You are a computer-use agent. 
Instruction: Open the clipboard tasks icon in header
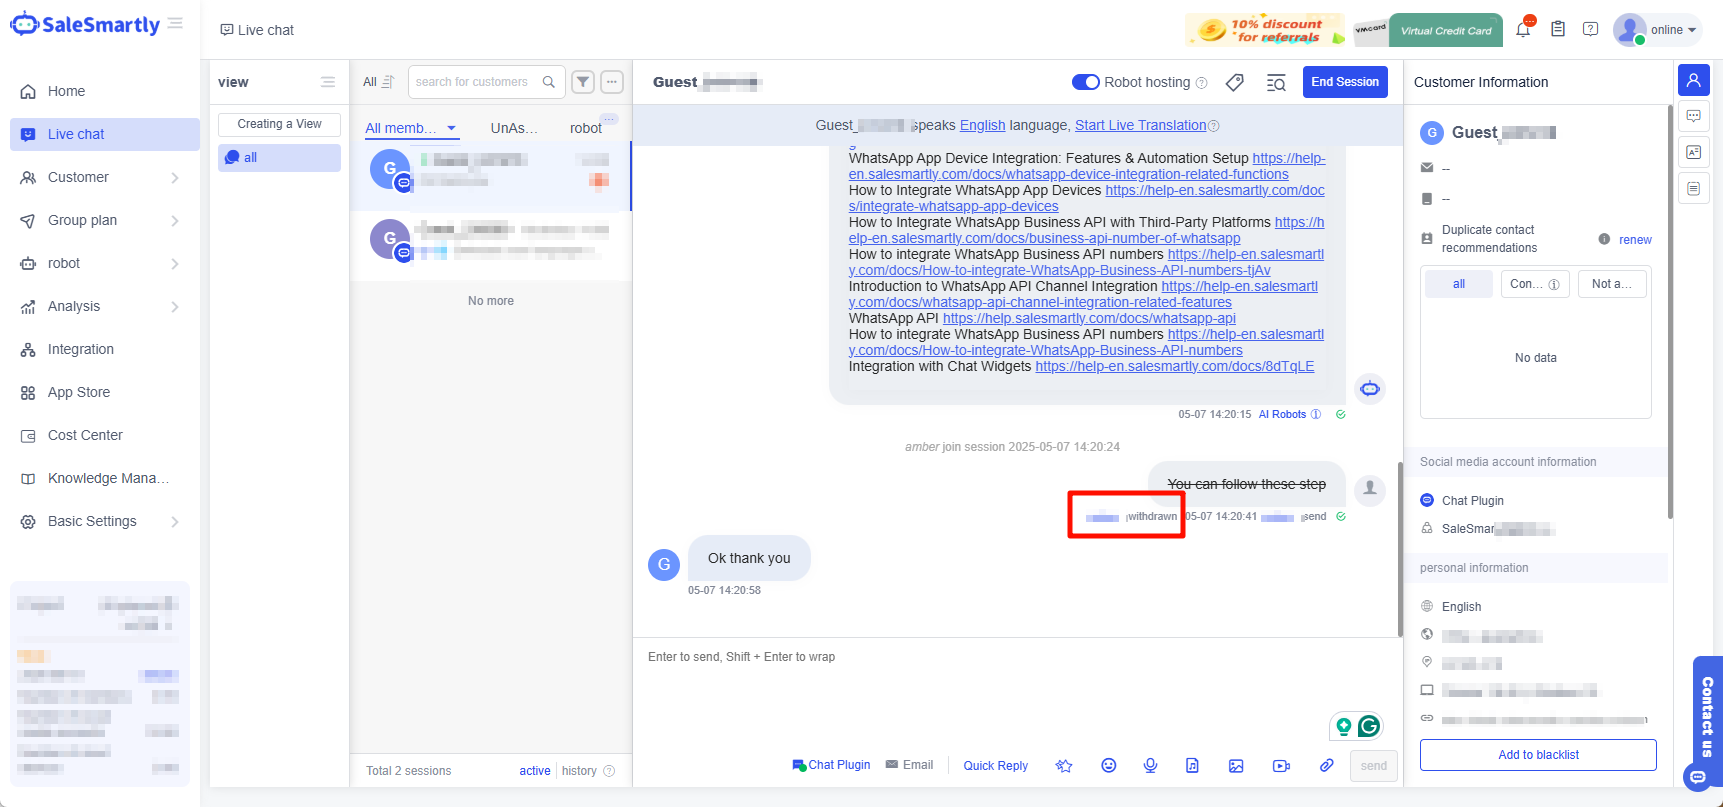click(1558, 29)
